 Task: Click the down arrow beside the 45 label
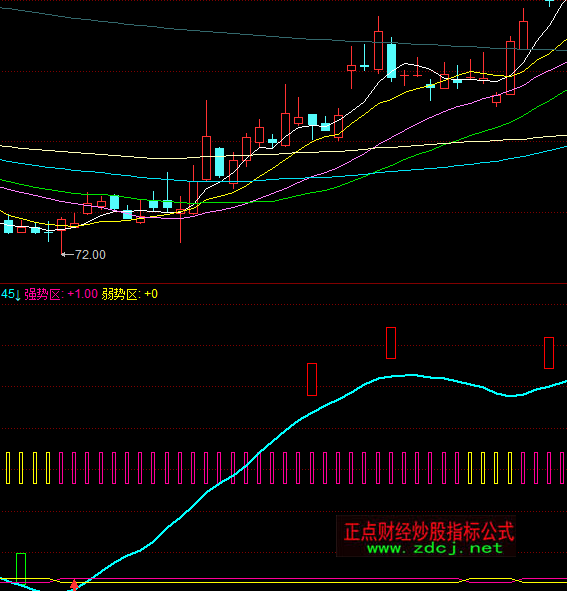18,295
